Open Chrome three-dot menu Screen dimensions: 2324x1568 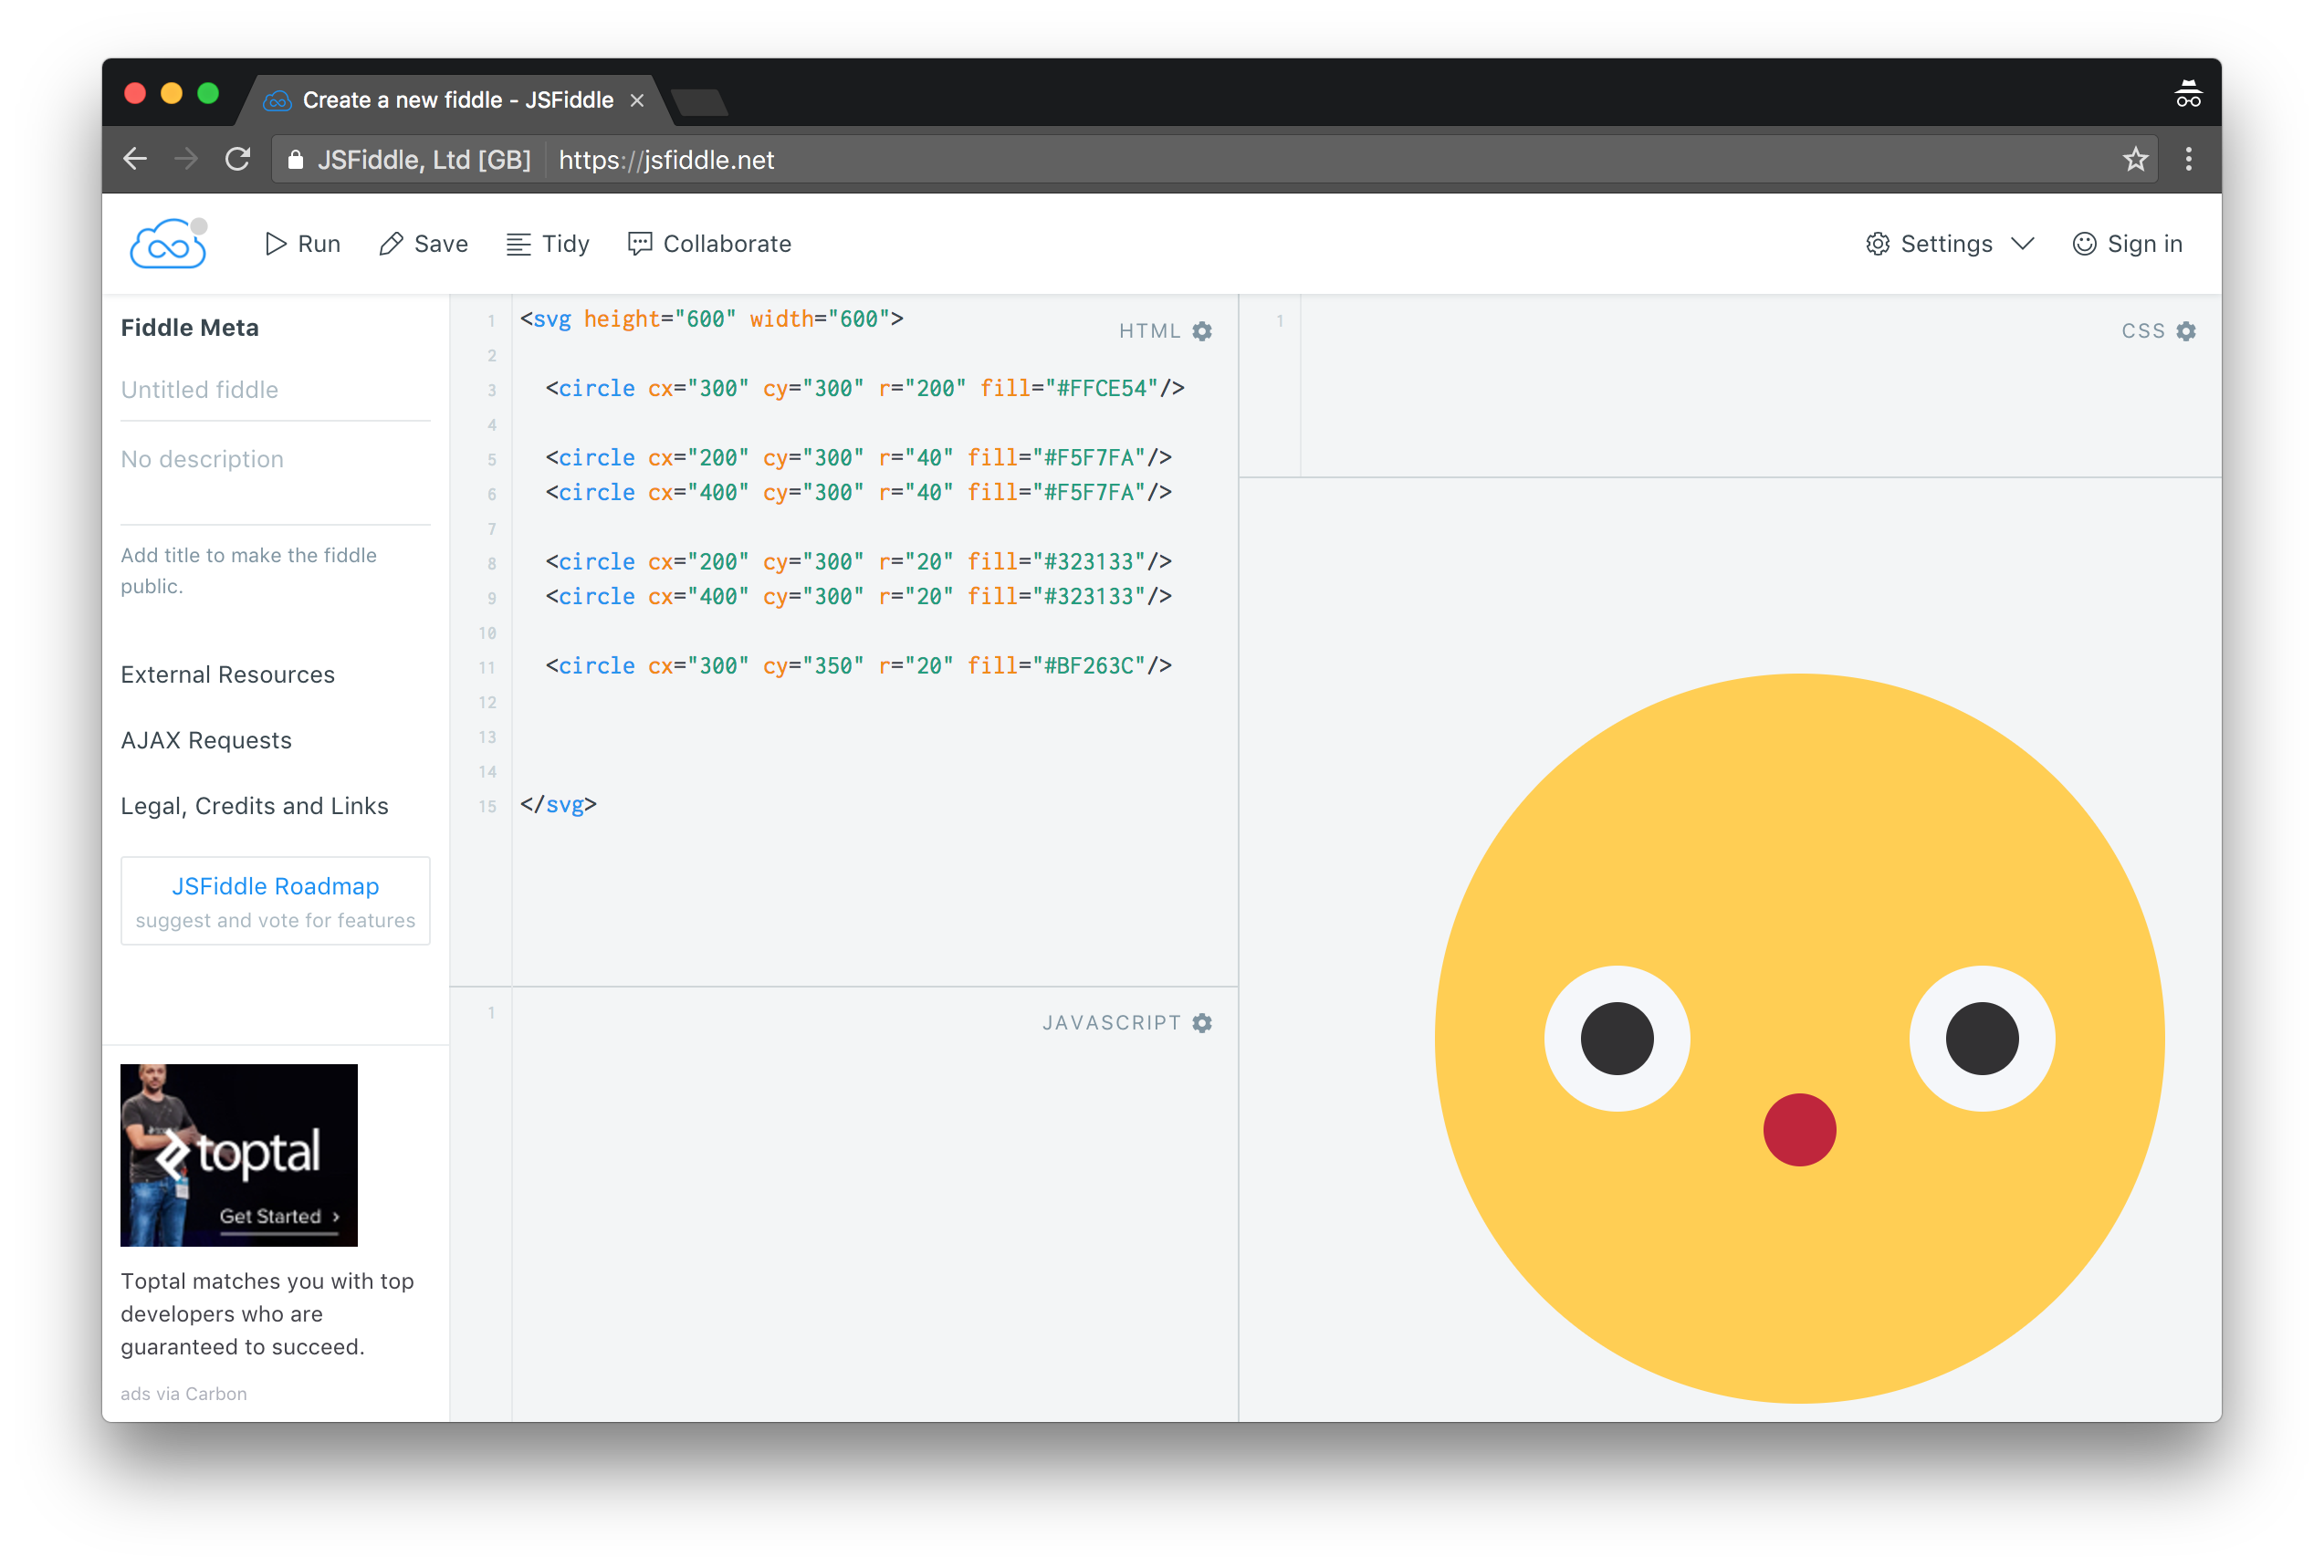click(x=2188, y=160)
